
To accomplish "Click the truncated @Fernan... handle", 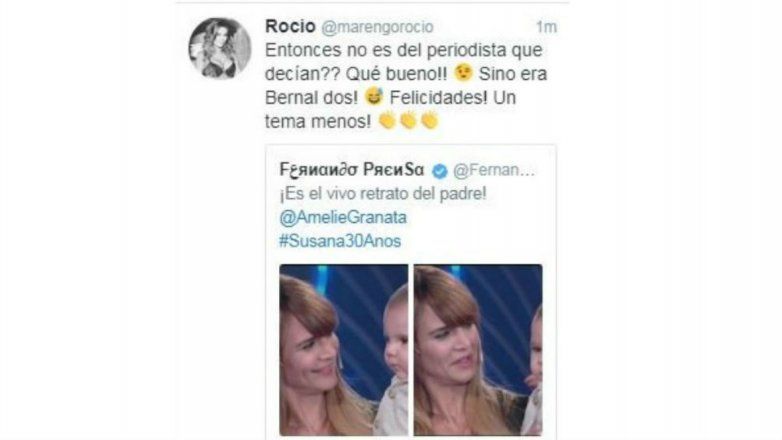I will point(494,171).
